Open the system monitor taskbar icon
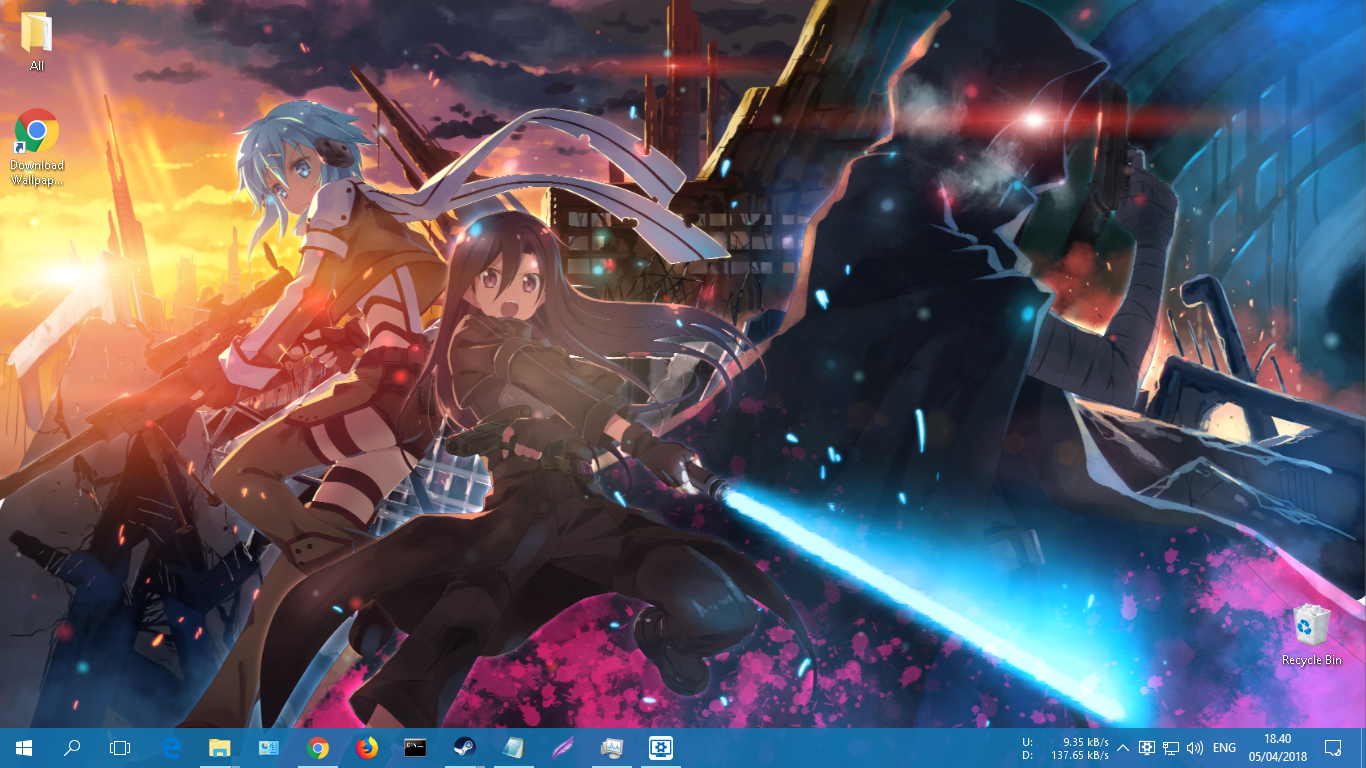The width and height of the screenshot is (1366, 768). pyautogui.click(x=612, y=747)
